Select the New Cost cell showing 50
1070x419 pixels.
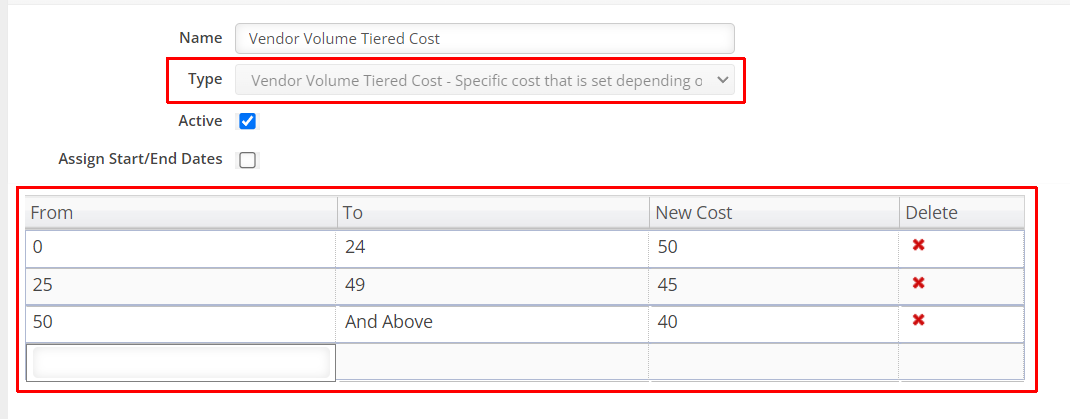click(773, 247)
